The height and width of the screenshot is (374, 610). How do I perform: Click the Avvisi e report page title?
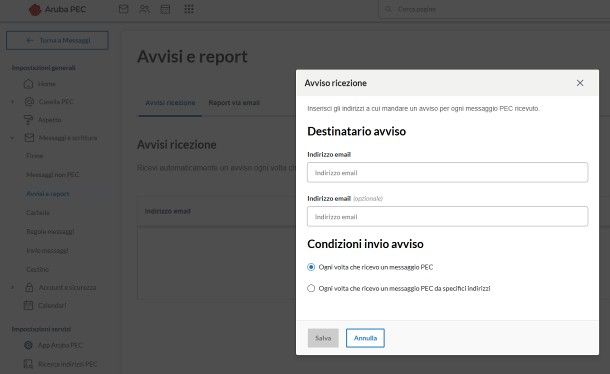(x=192, y=56)
